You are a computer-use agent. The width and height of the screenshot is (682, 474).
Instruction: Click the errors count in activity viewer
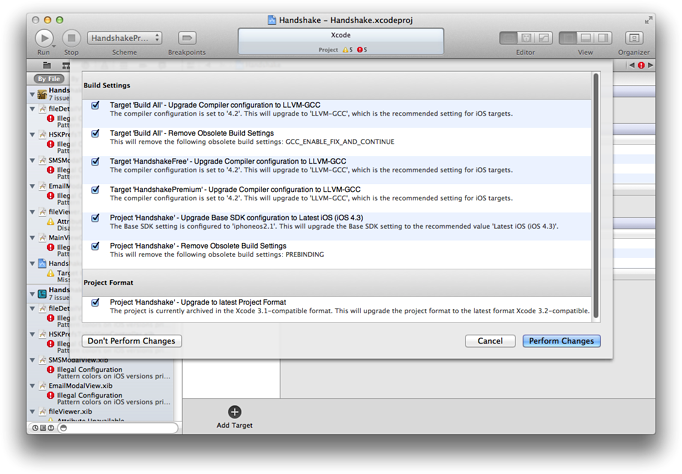point(362,50)
